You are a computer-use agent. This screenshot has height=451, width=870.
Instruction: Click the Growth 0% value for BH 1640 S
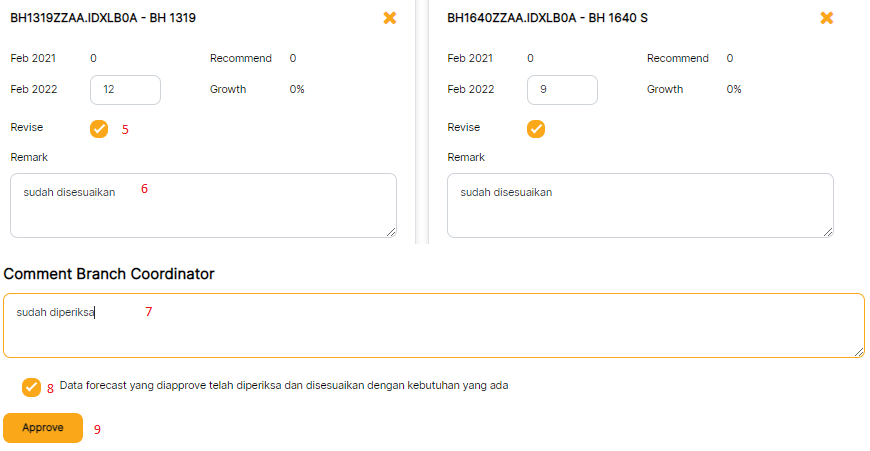(x=734, y=90)
